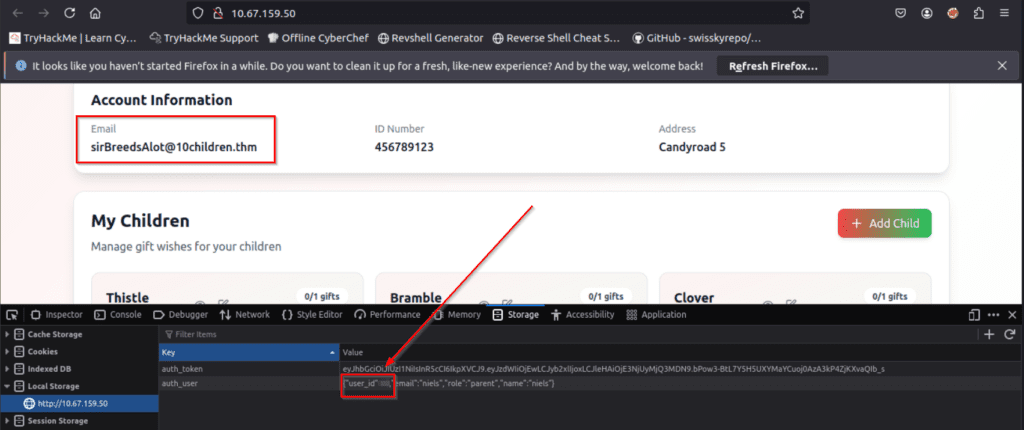
Task: Switch to the Console tab
Action: click(x=117, y=314)
